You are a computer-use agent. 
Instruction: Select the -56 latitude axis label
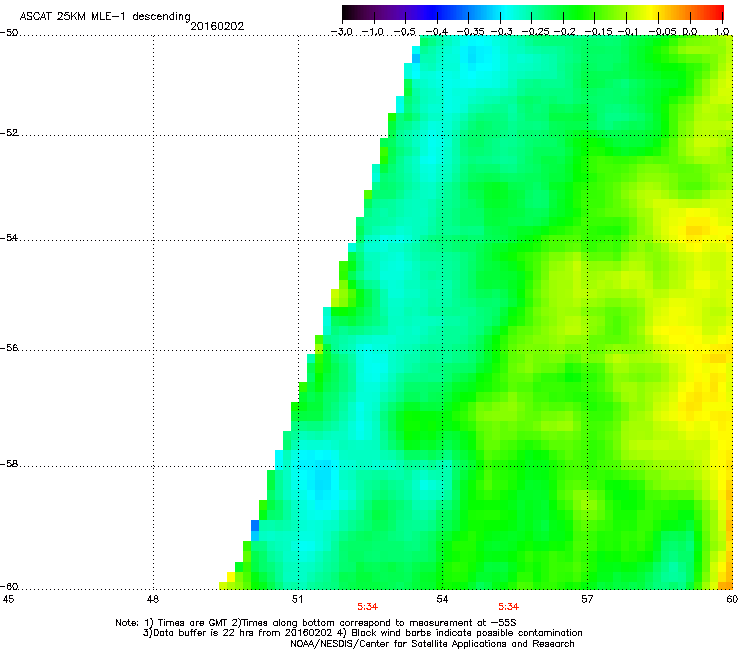9,347
